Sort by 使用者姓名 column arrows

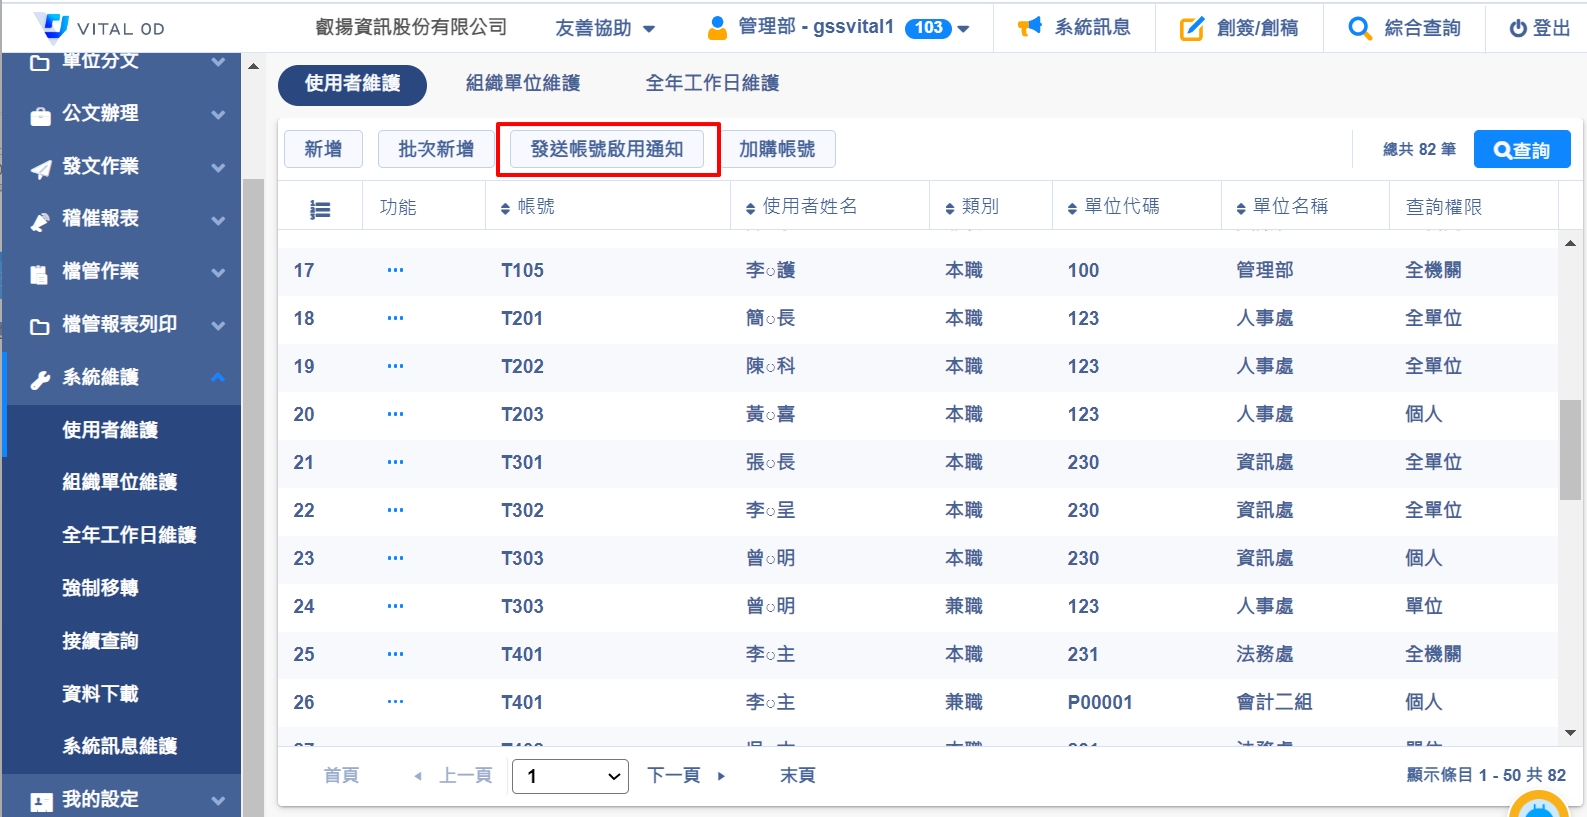(750, 208)
